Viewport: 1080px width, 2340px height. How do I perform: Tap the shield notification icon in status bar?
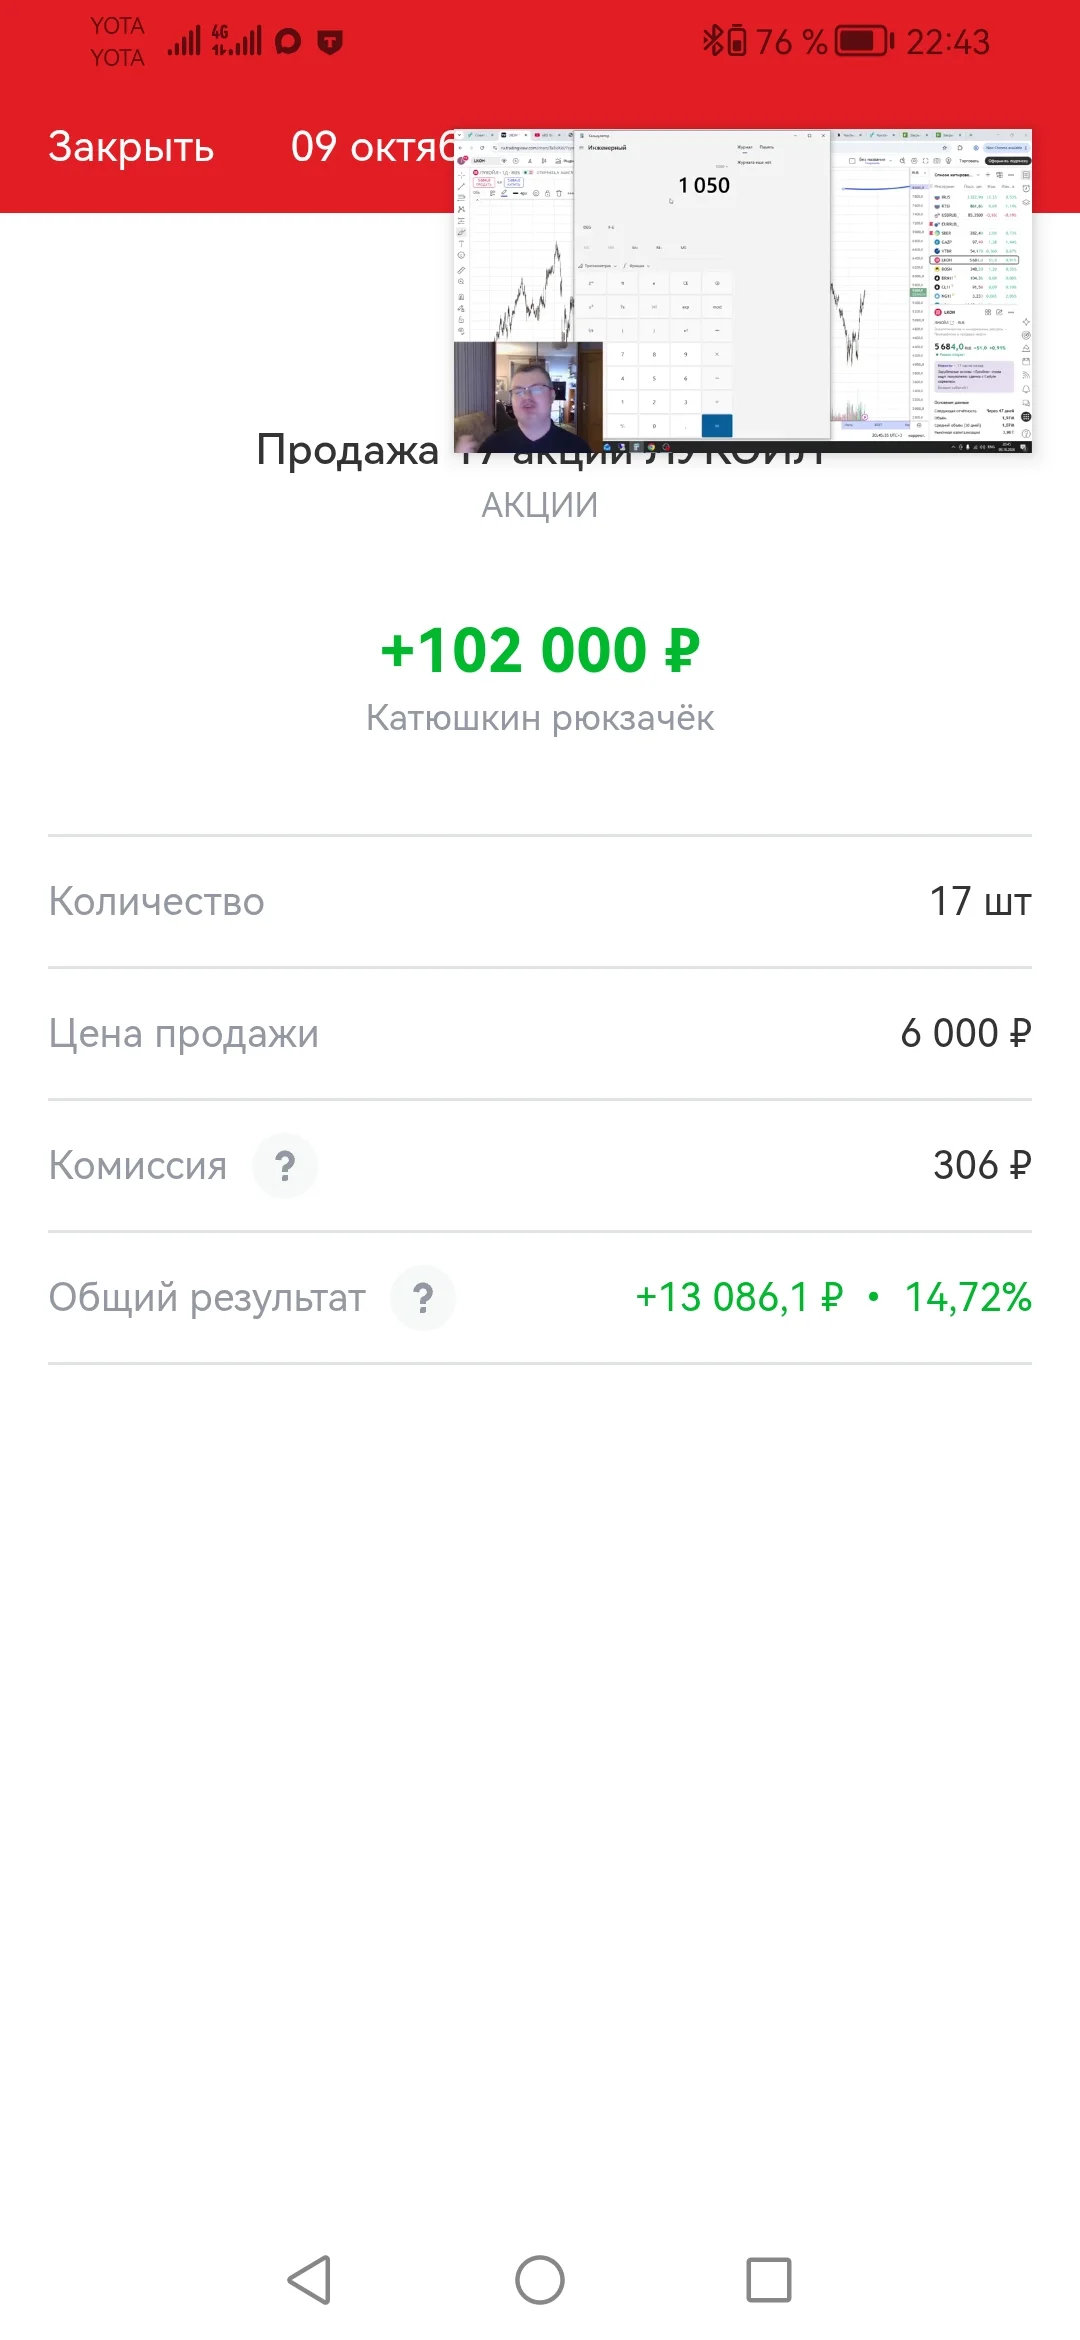[x=330, y=42]
